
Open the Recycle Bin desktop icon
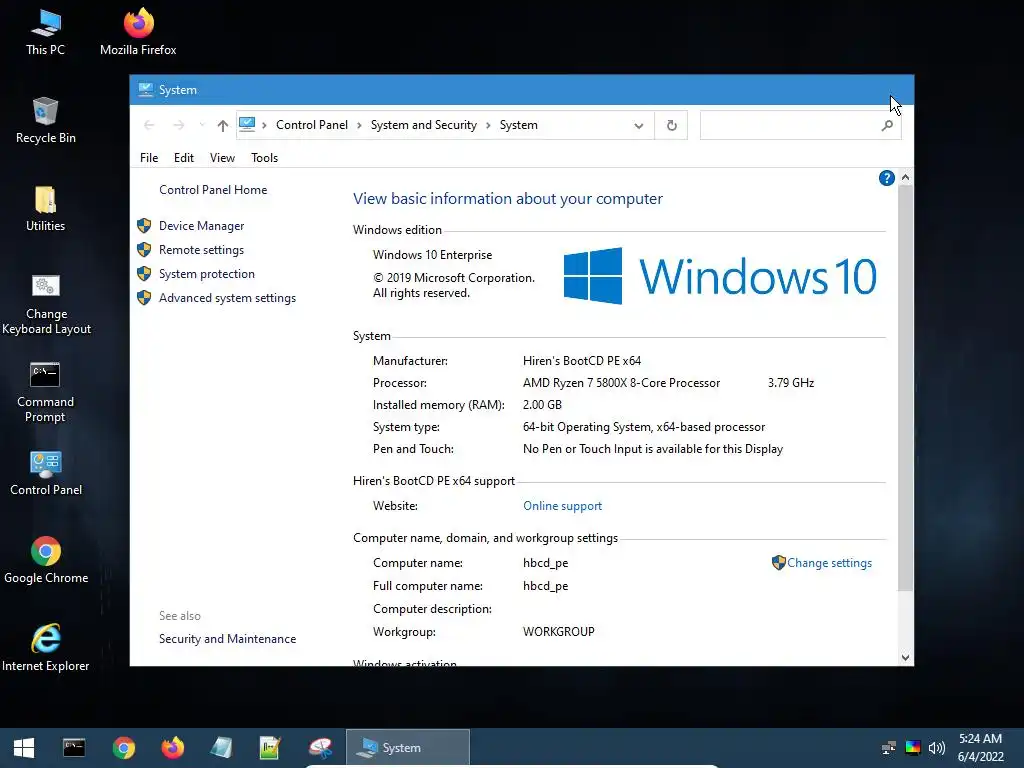[x=45, y=121]
